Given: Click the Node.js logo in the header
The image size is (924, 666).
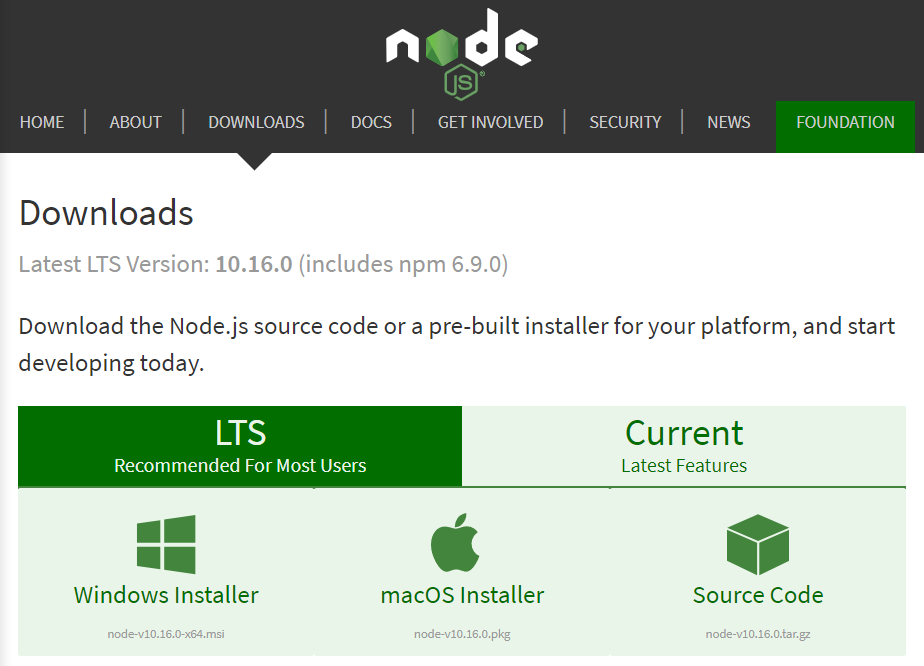Looking at the screenshot, I should [461, 54].
